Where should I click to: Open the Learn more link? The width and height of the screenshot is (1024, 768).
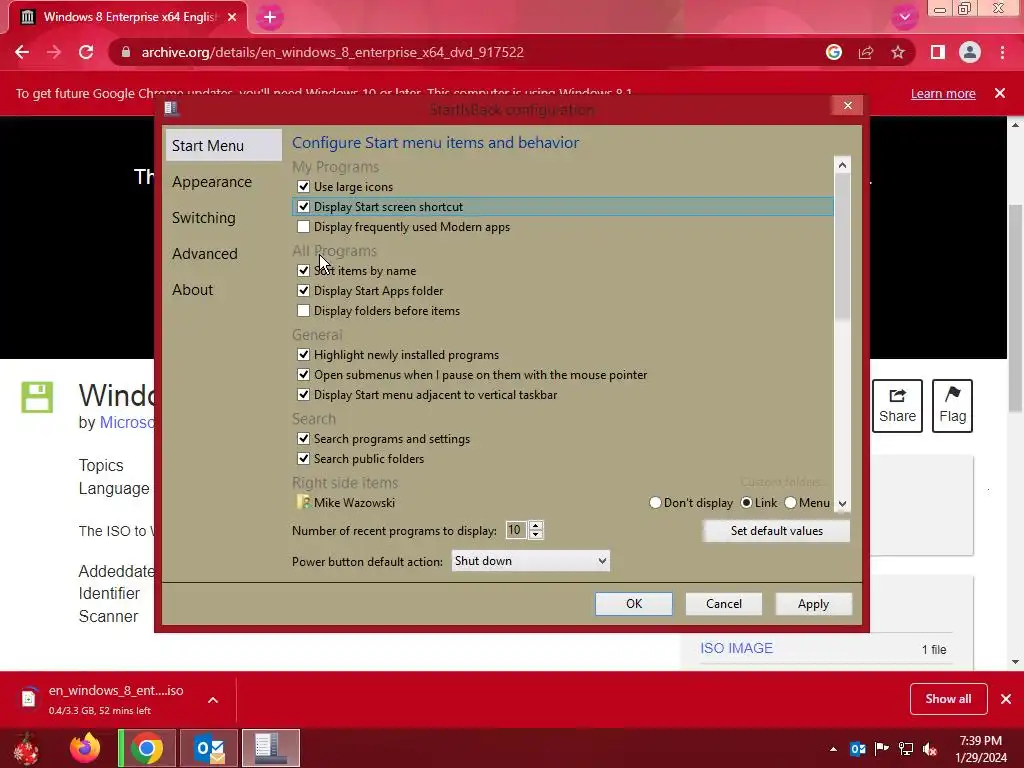[943, 93]
